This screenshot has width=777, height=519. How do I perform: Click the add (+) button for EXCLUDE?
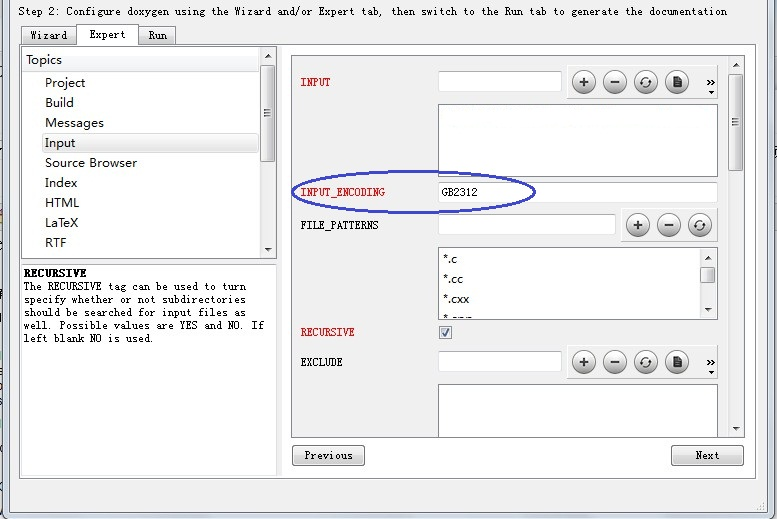click(x=584, y=362)
